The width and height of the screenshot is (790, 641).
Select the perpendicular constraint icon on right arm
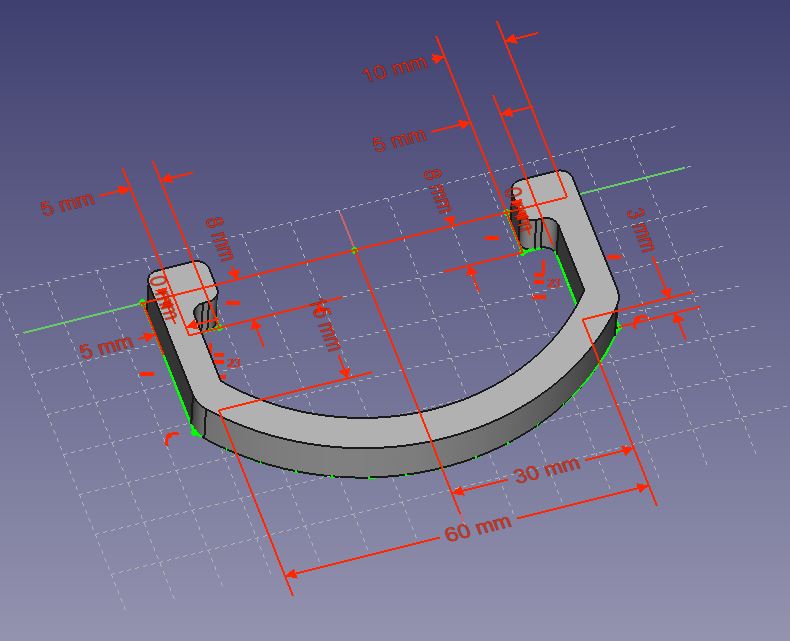click(540, 268)
